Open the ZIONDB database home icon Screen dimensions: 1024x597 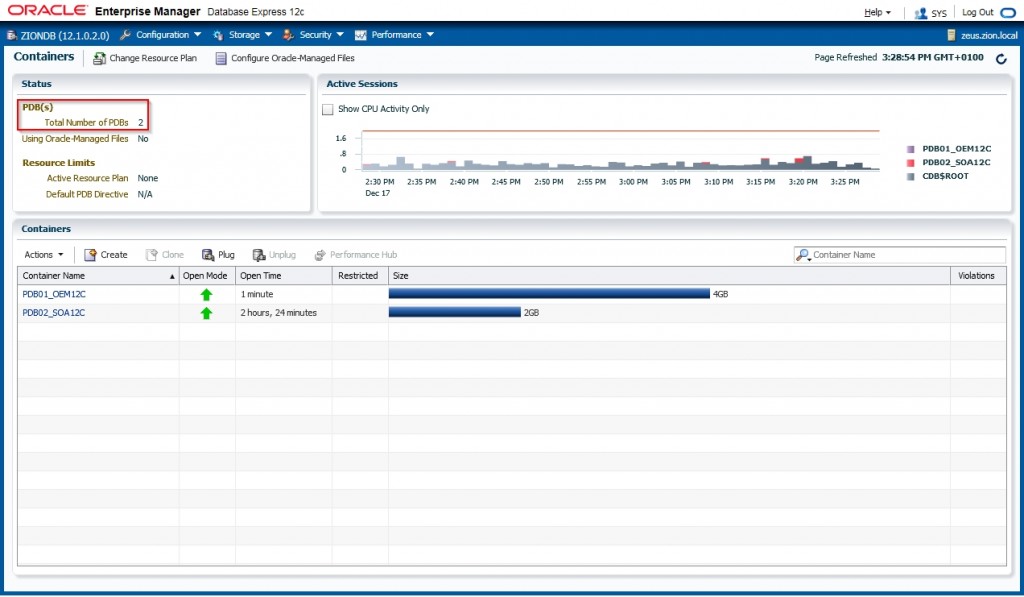click(x=10, y=33)
